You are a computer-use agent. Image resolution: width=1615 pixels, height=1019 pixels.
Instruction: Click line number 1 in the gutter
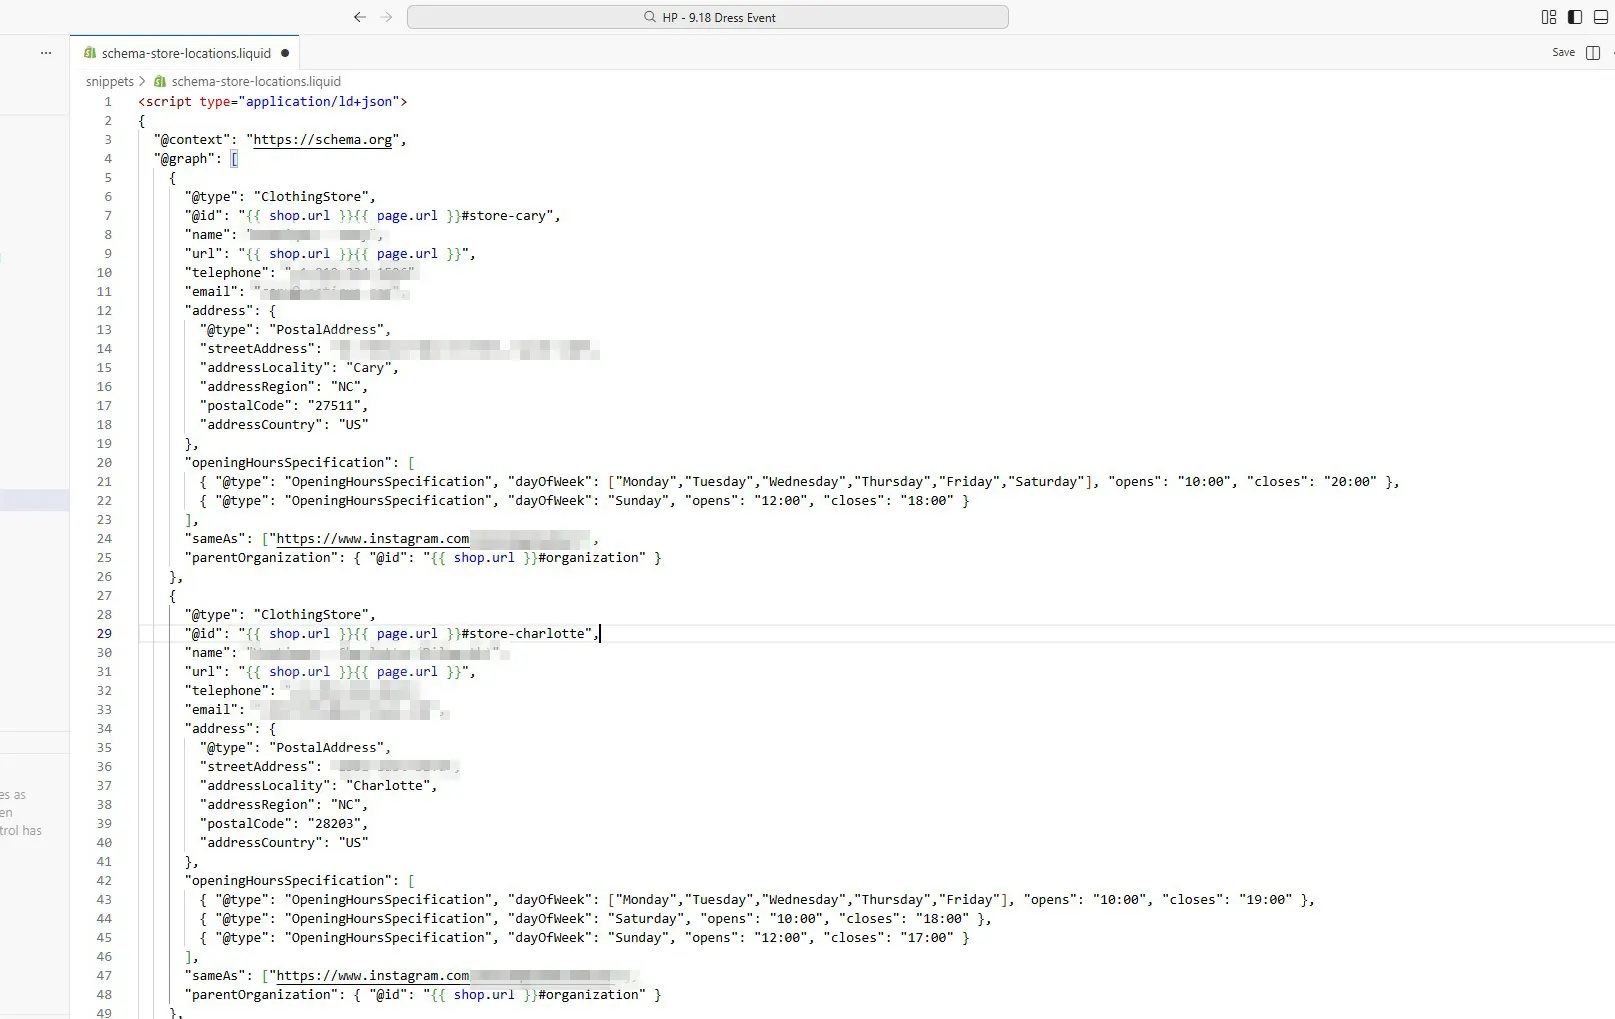tap(108, 102)
